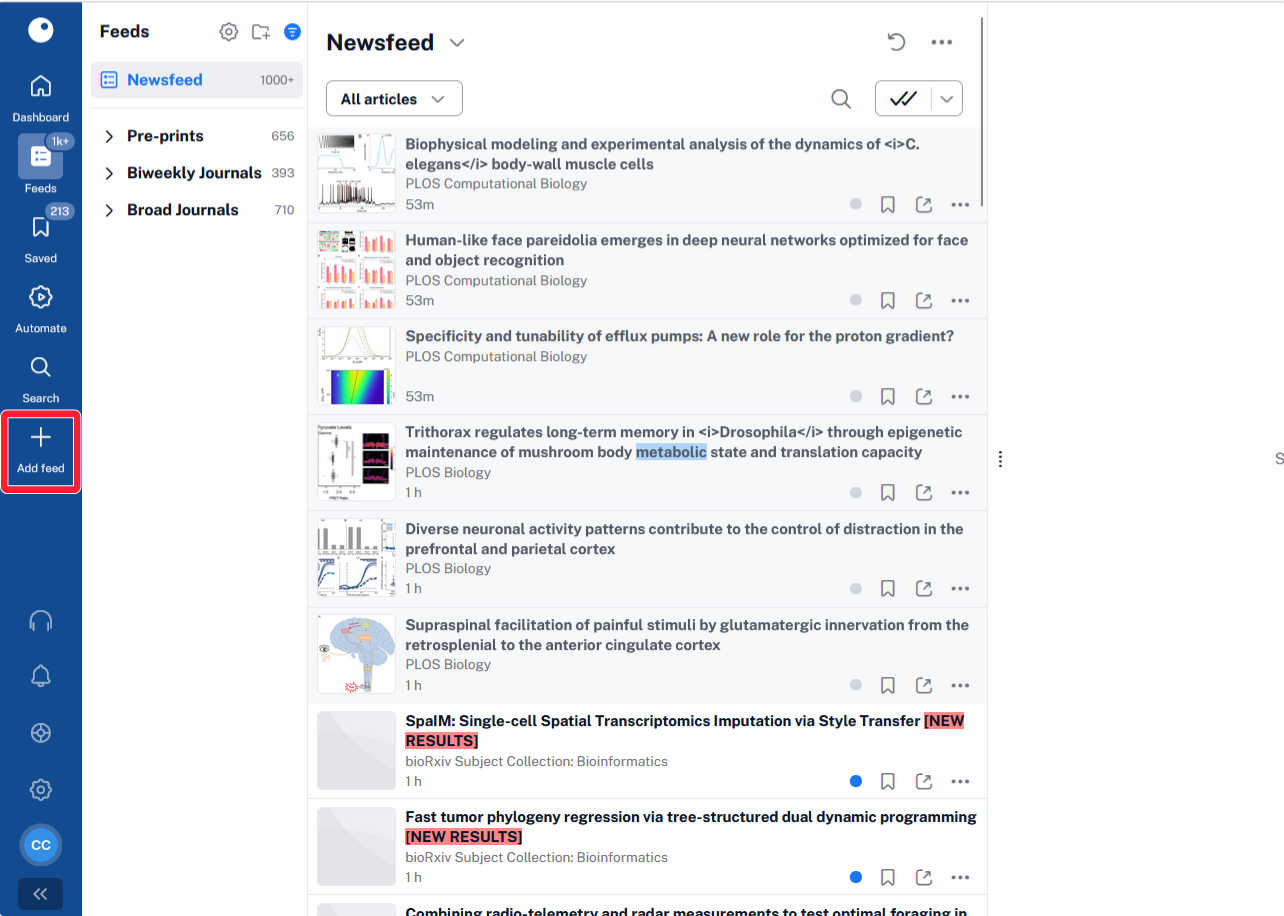Select Newsfeed in the Feeds list
This screenshot has width=1284, height=916.
coord(165,80)
